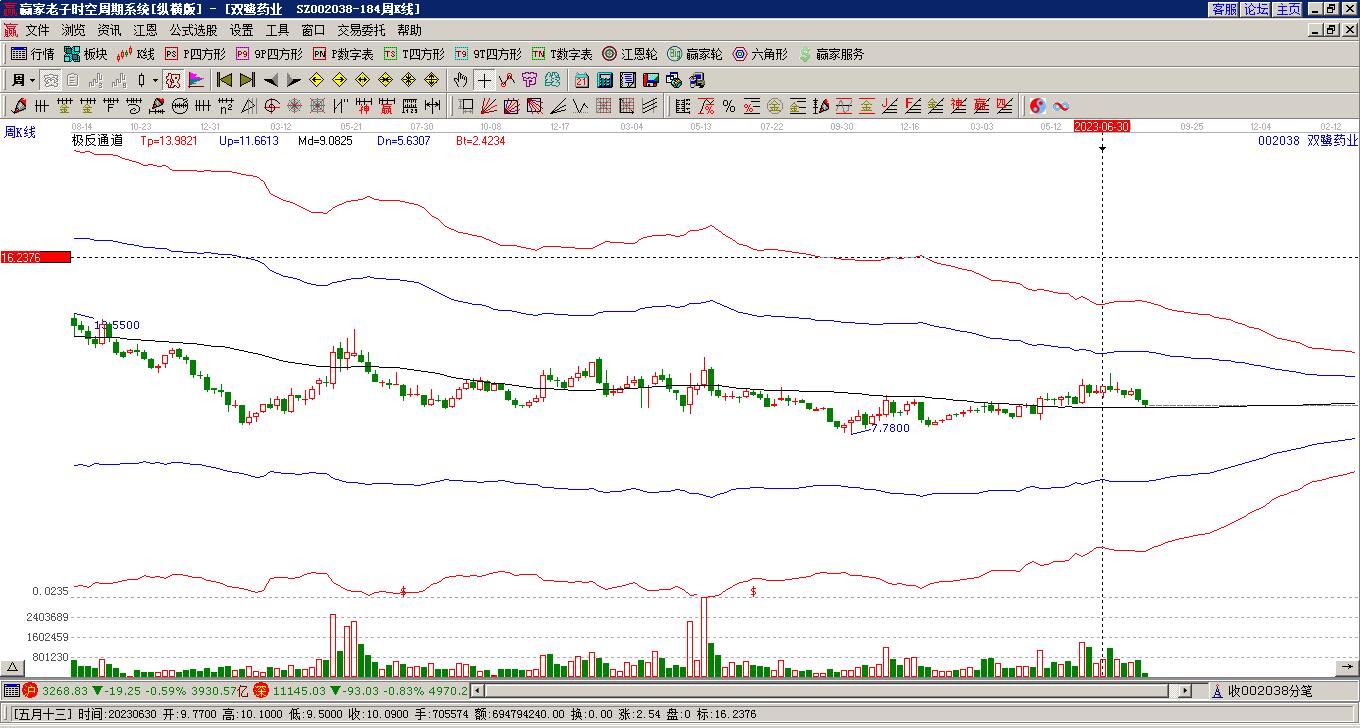Click the 002038 双鹭药业 stock title
Image resolution: width=1360 pixels, height=728 pixels.
pyautogui.click(x=1308, y=141)
